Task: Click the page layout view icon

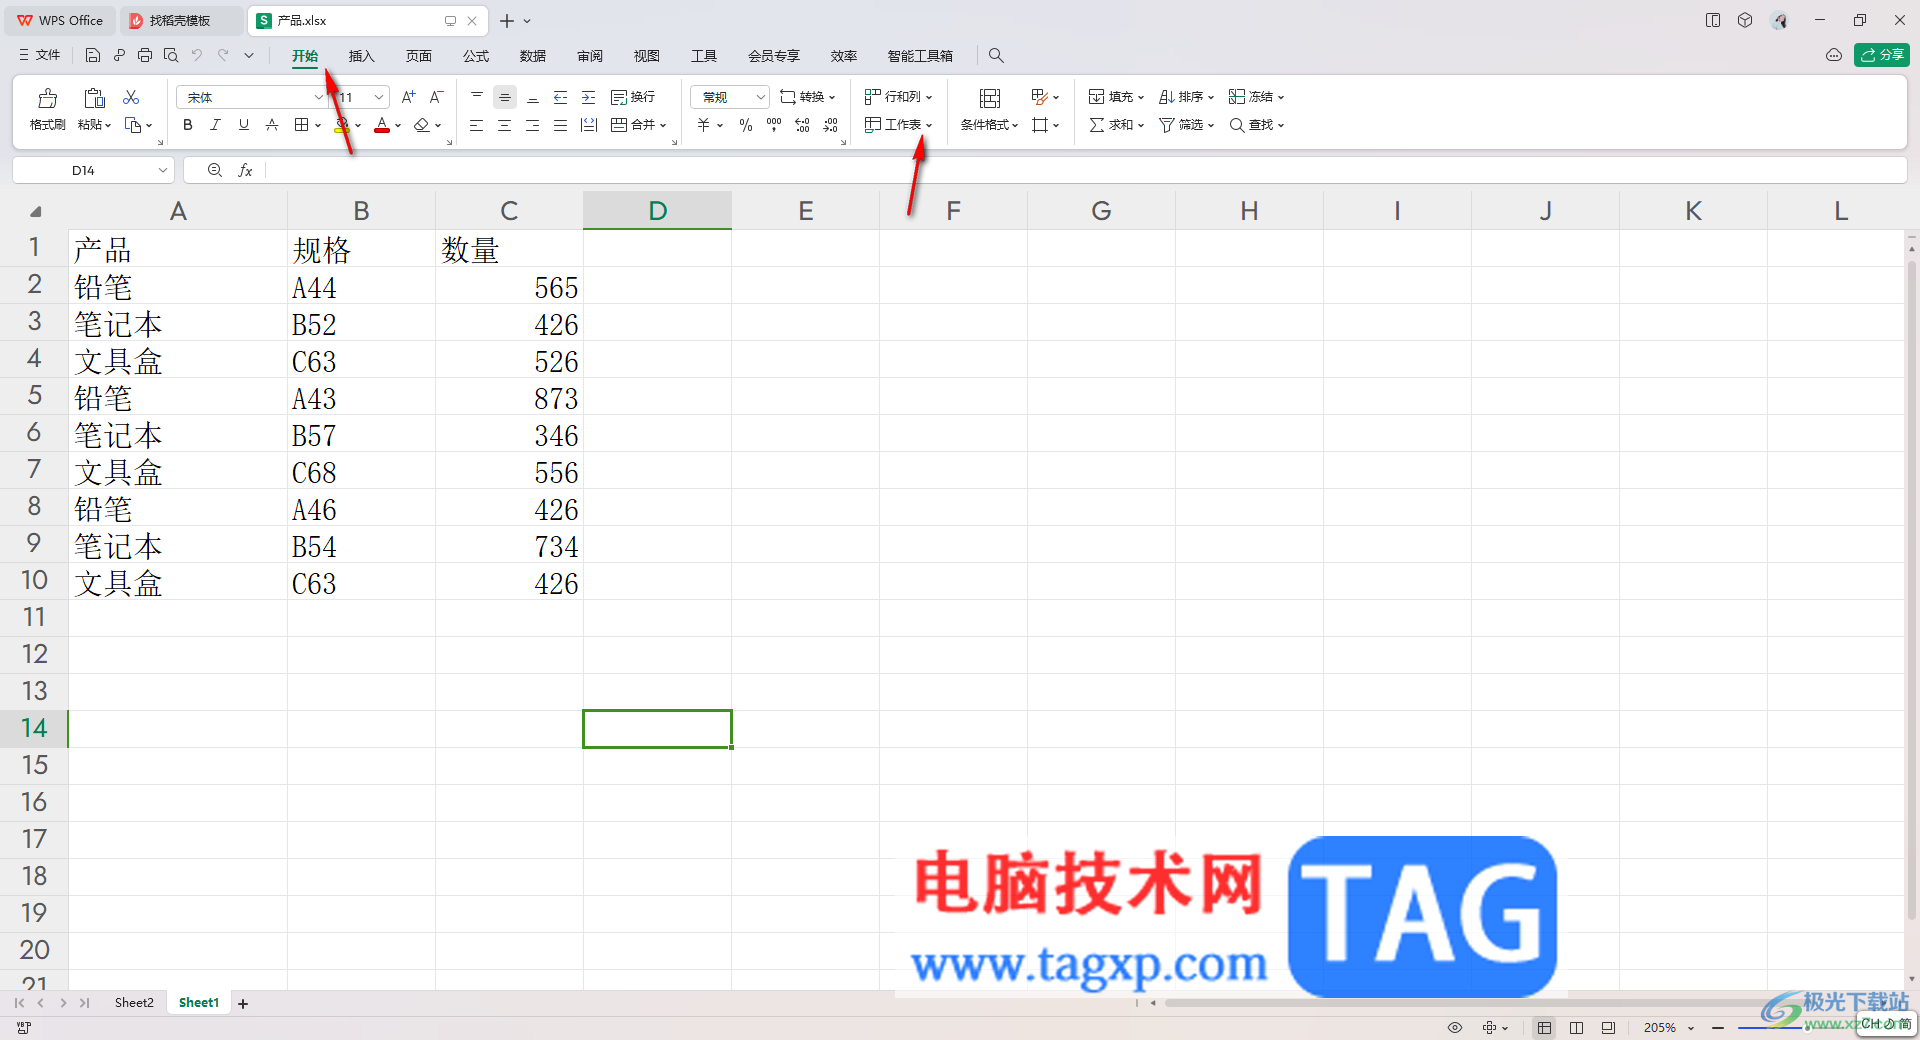Action: pos(1577,1028)
